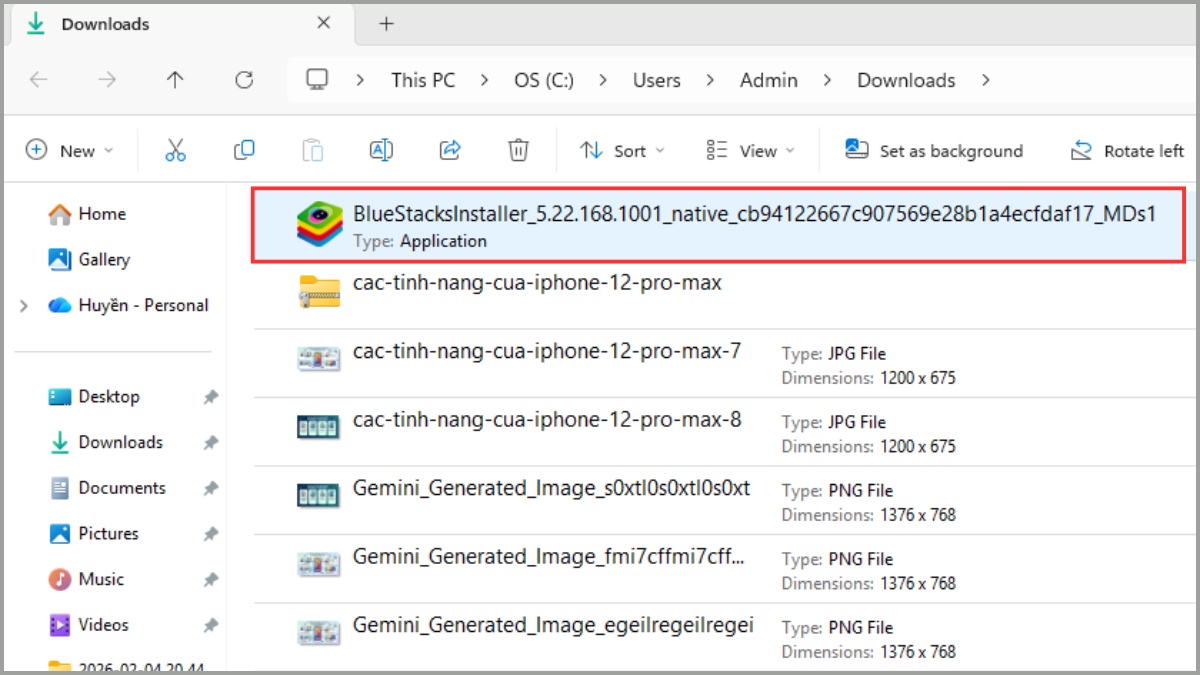Screen dimensions: 1200x675
Task: Select file name Gemini_Generated_Image_s0xtl0s0xtl0s0xt
Action: pos(551,489)
